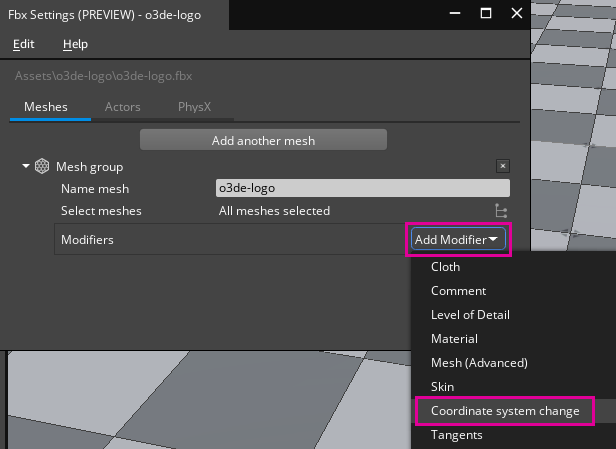
Task: Open the Help menu
Action: [75, 44]
